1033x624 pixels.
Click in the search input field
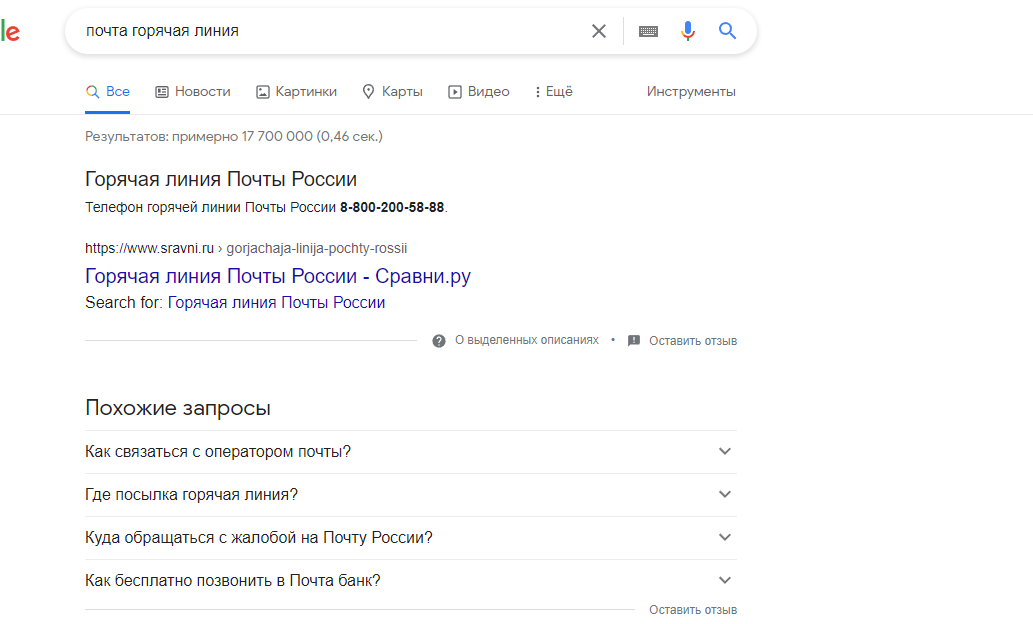tap(330, 31)
